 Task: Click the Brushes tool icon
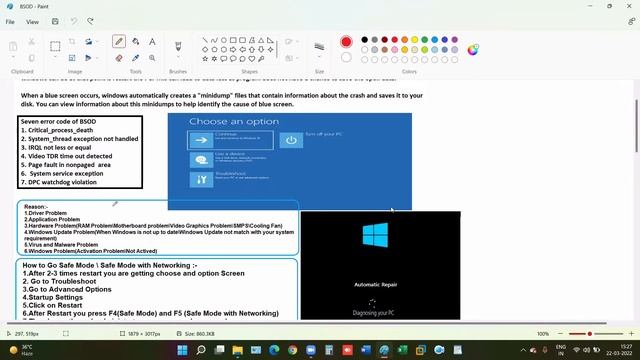click(x=178, y=46)
